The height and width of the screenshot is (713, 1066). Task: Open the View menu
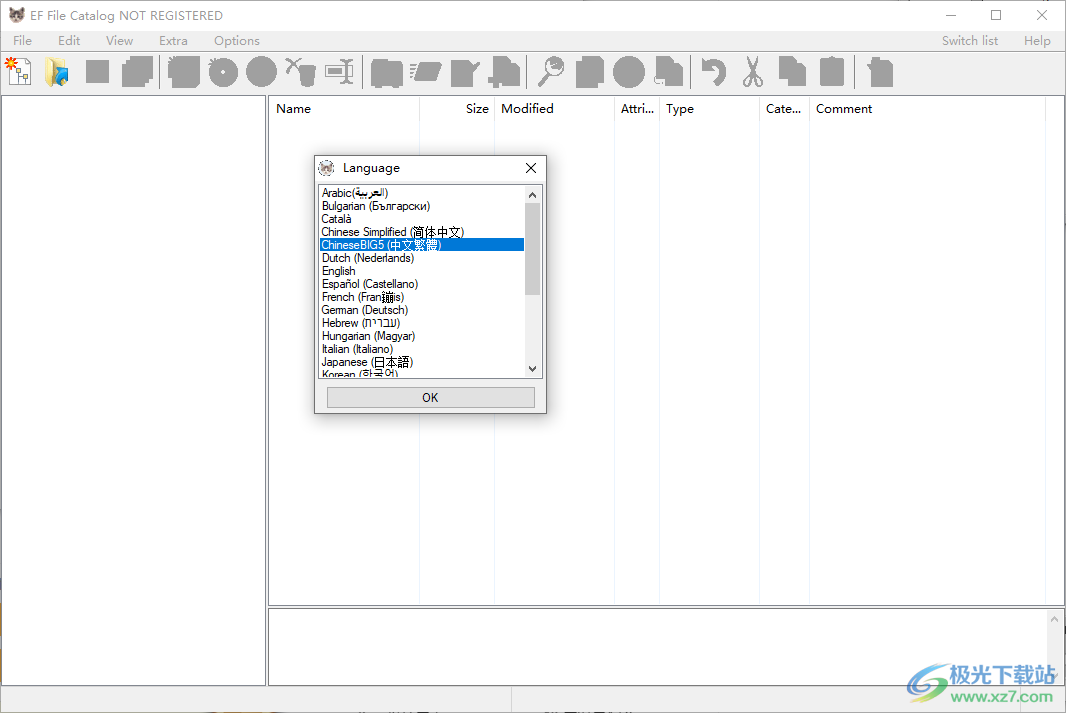coord(119,41)
